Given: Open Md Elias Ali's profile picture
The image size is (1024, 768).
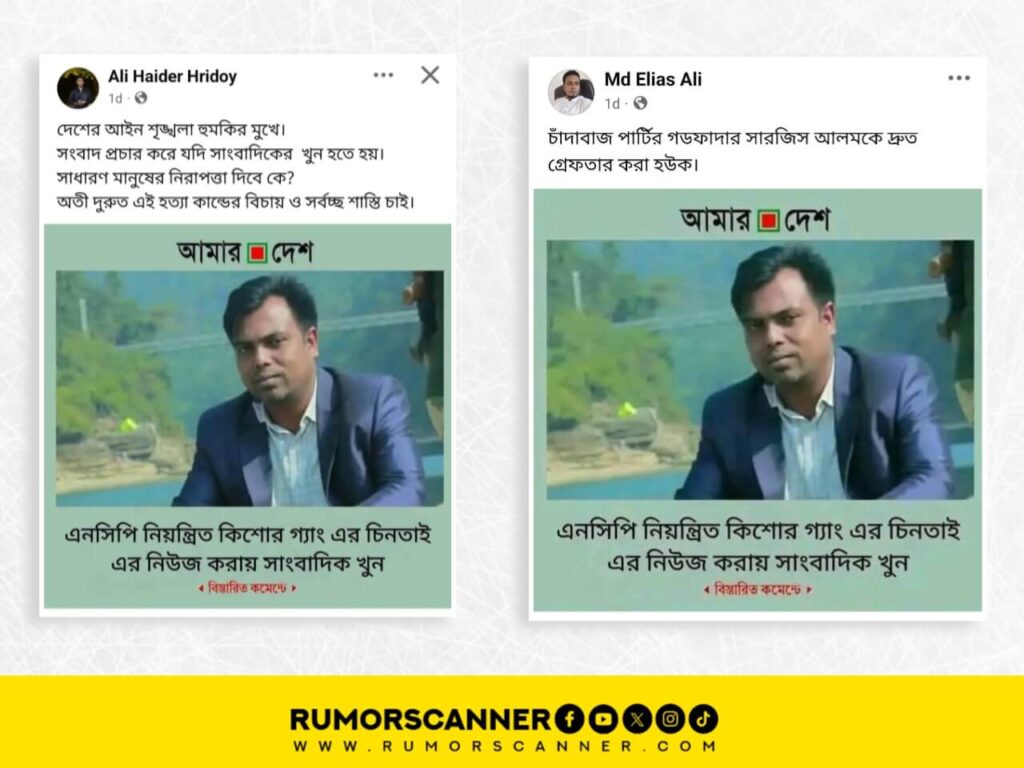Looking at the screenshot, I should [571, 92].
